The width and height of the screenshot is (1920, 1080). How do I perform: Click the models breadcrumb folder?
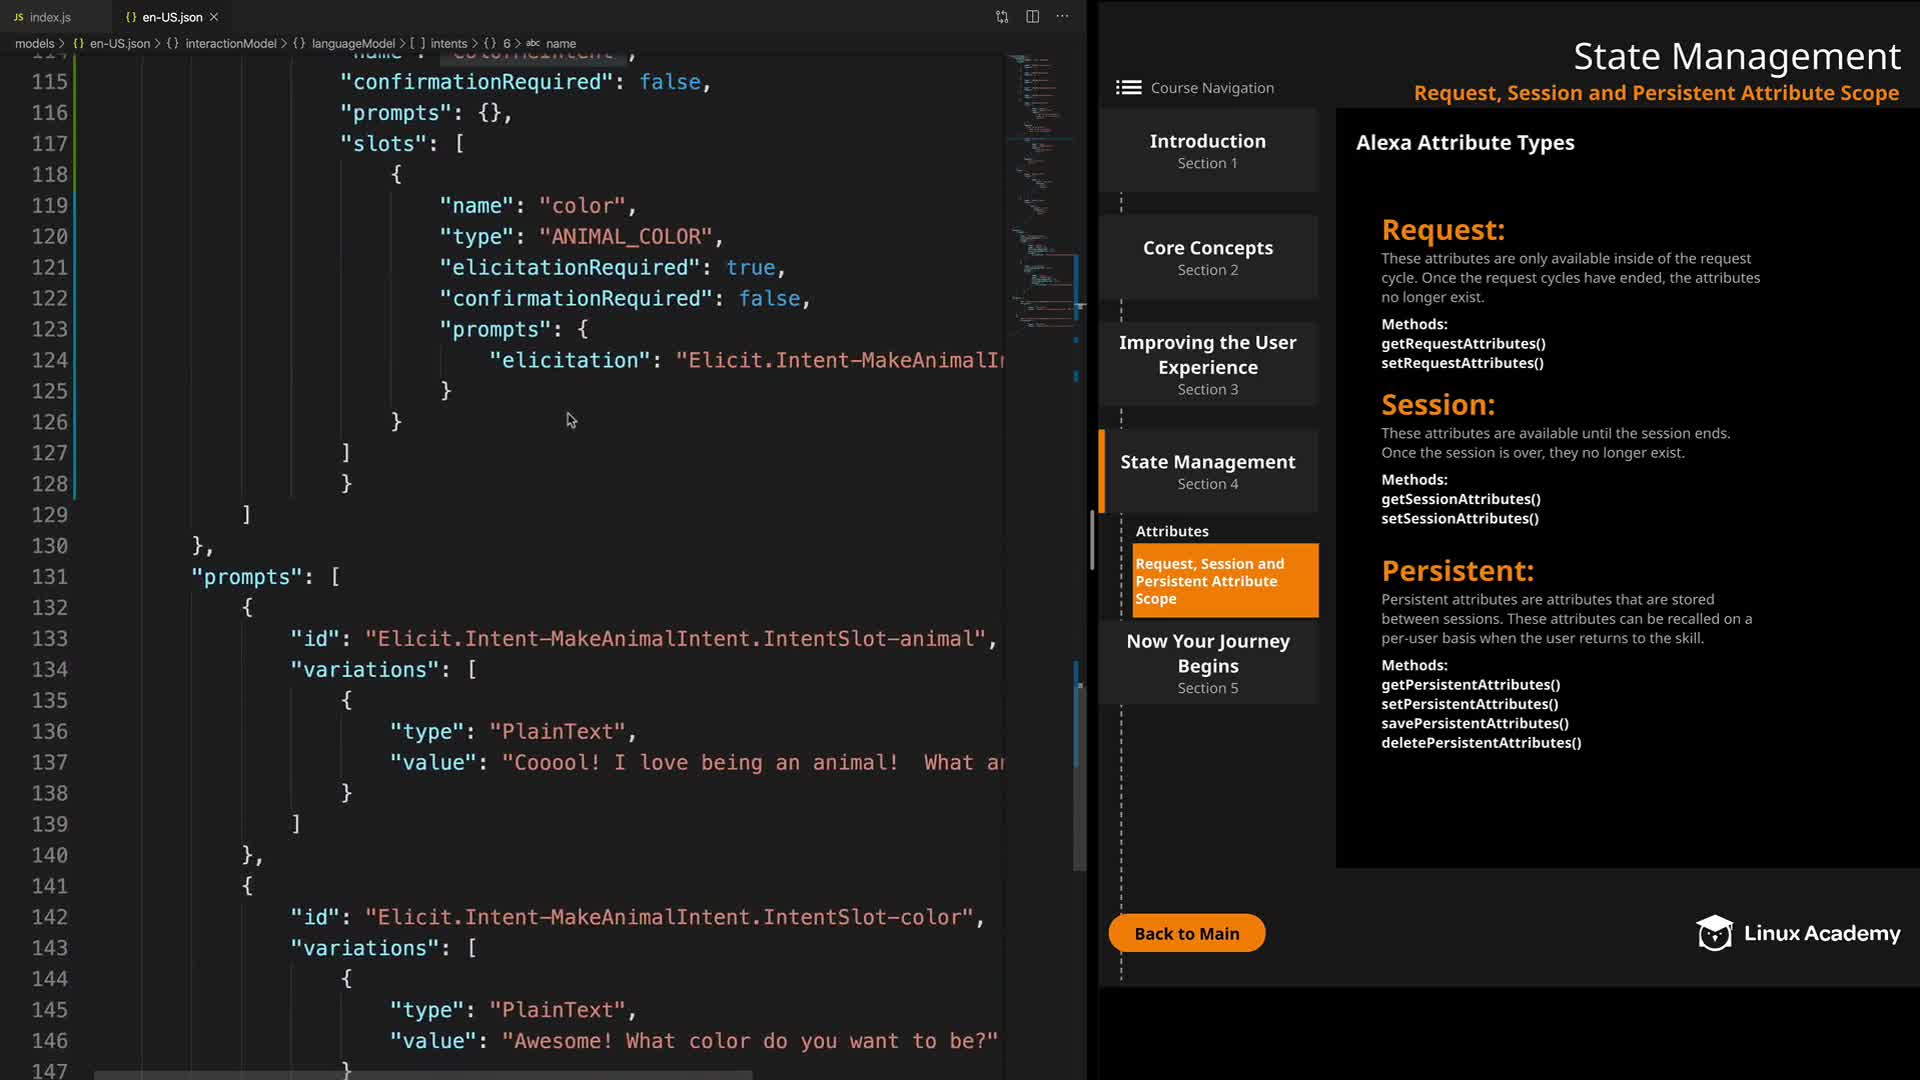pos(34,44)
